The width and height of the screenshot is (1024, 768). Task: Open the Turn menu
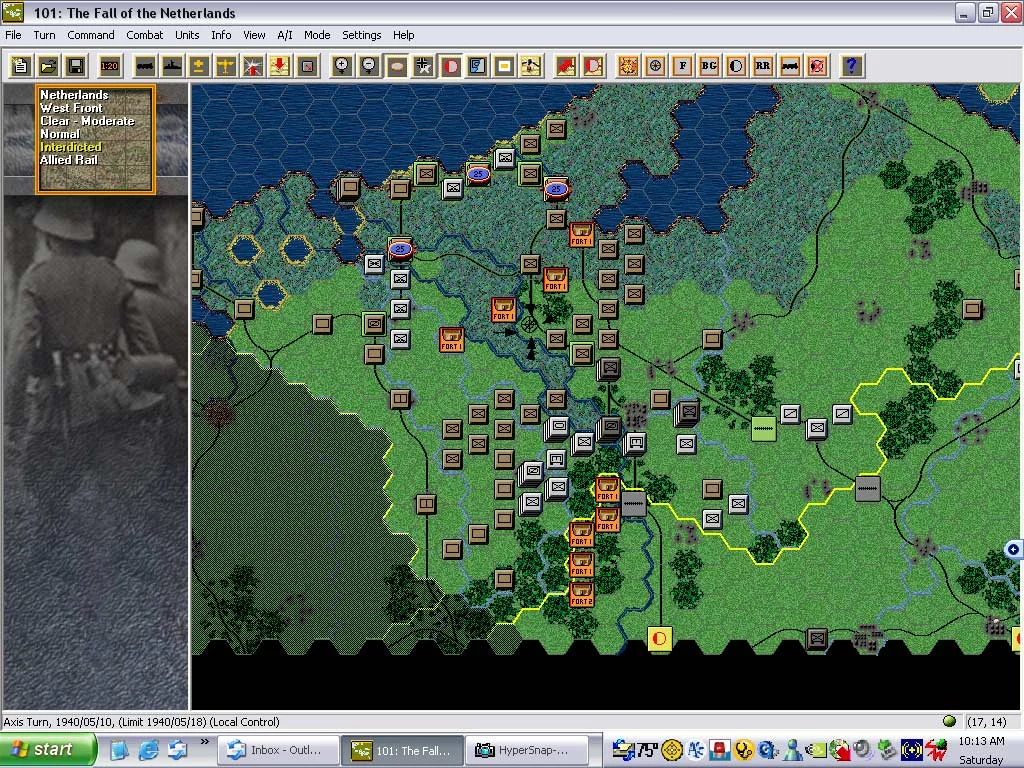pyautogui.click(x=44, y=35)
